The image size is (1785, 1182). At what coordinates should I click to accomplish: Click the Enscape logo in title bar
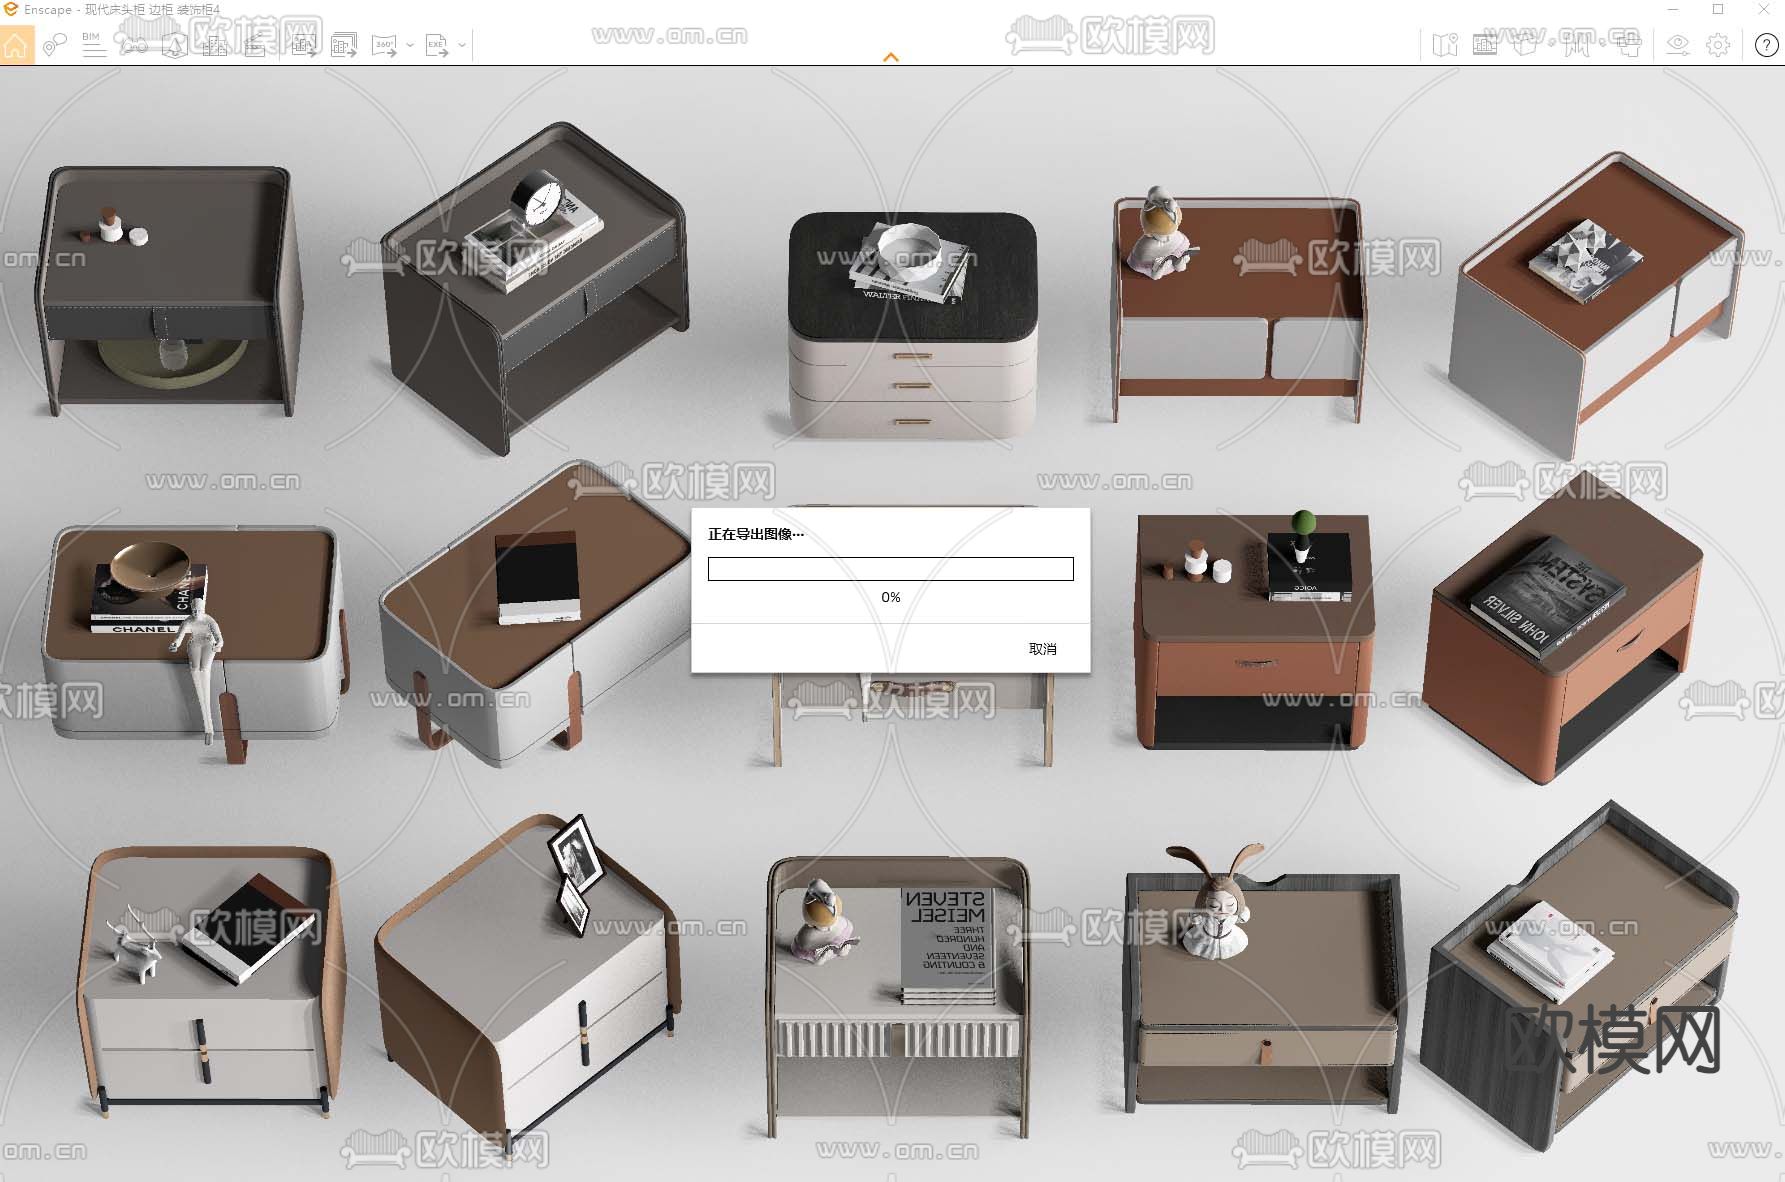click(11, 9)
